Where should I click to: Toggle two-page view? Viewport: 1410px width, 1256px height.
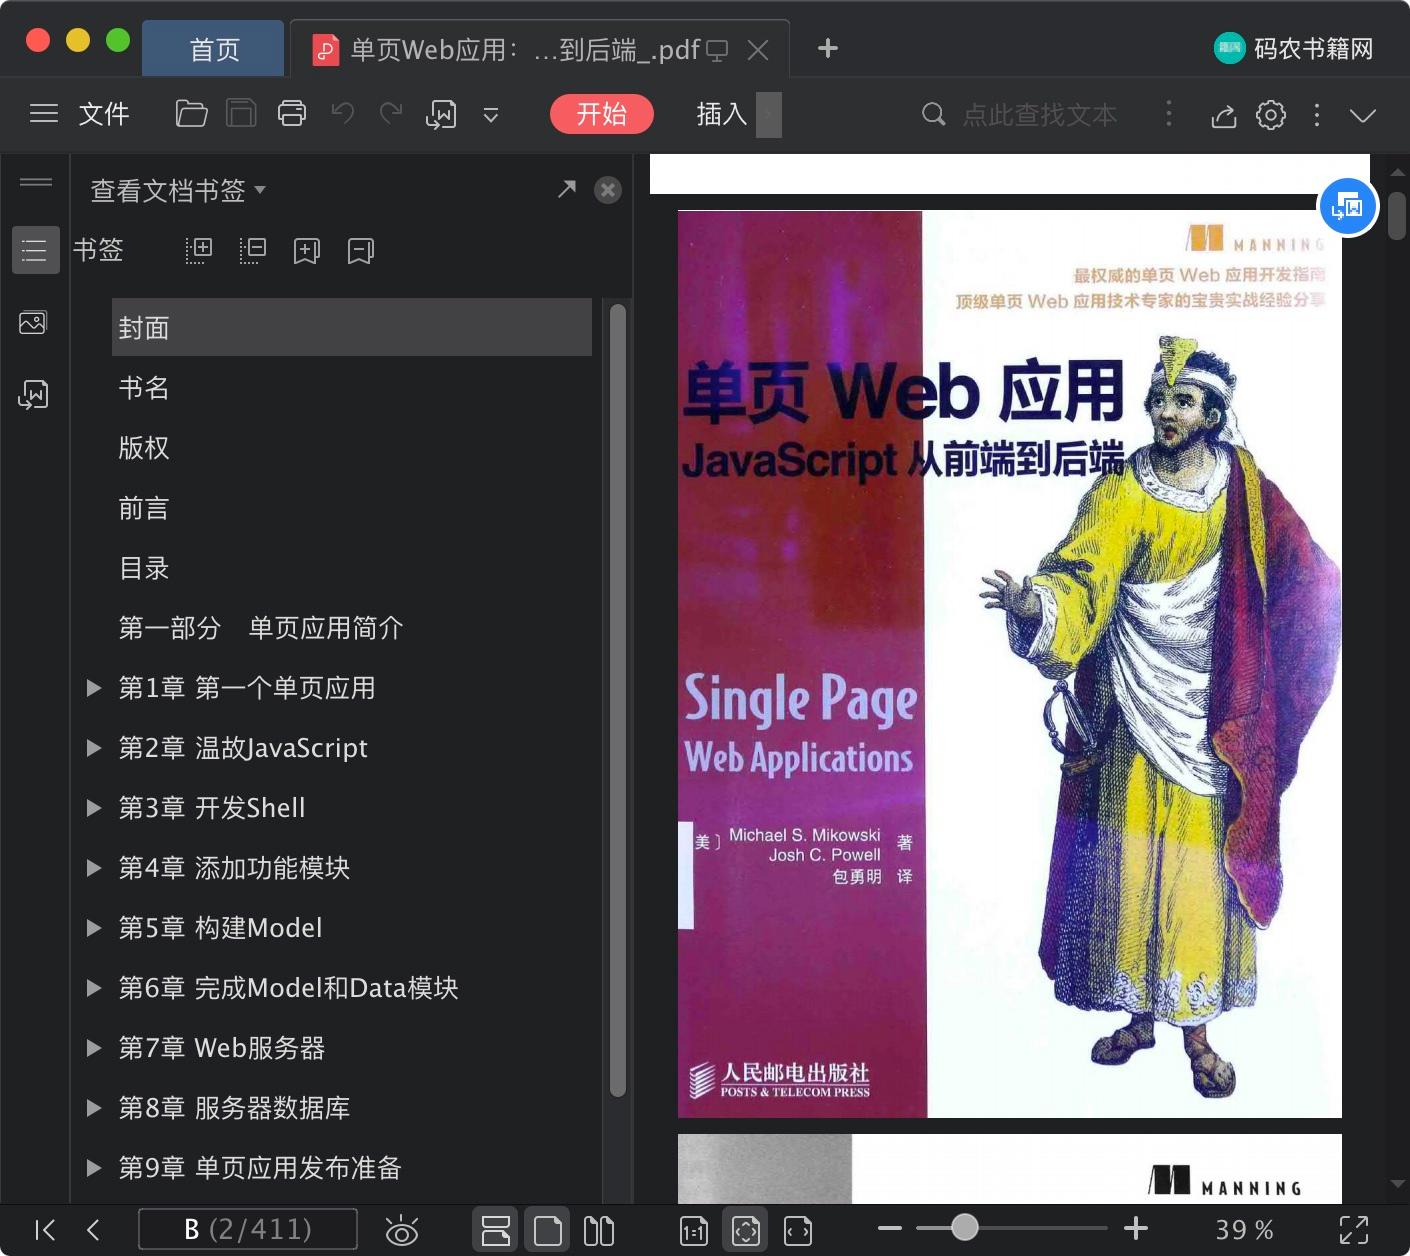tap(599, 1230)
